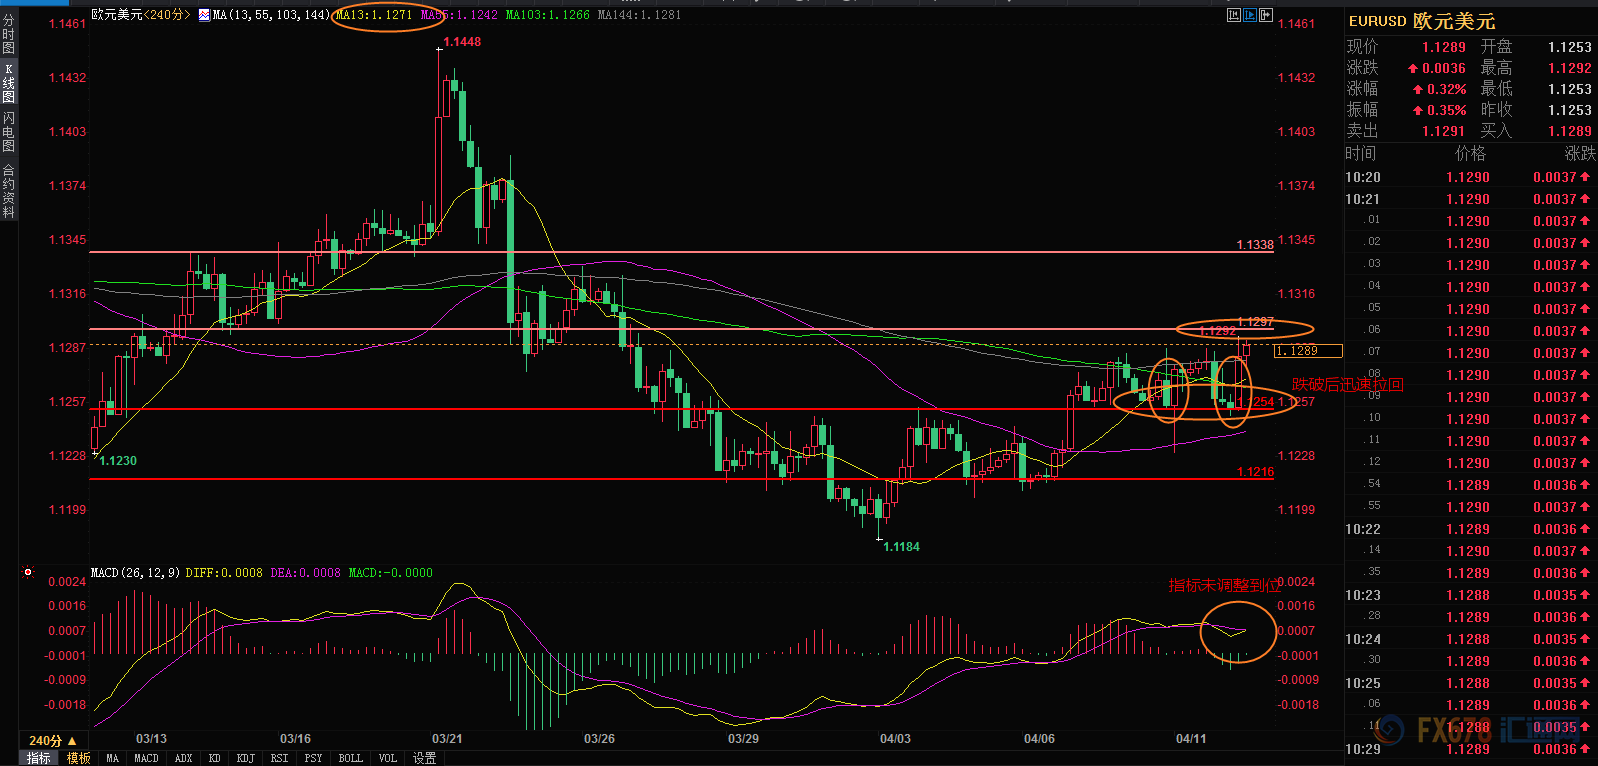Click the DIFF:0.0008 readout
The height and width of the screenshot is (766, 1598).
tap(224, 573)
